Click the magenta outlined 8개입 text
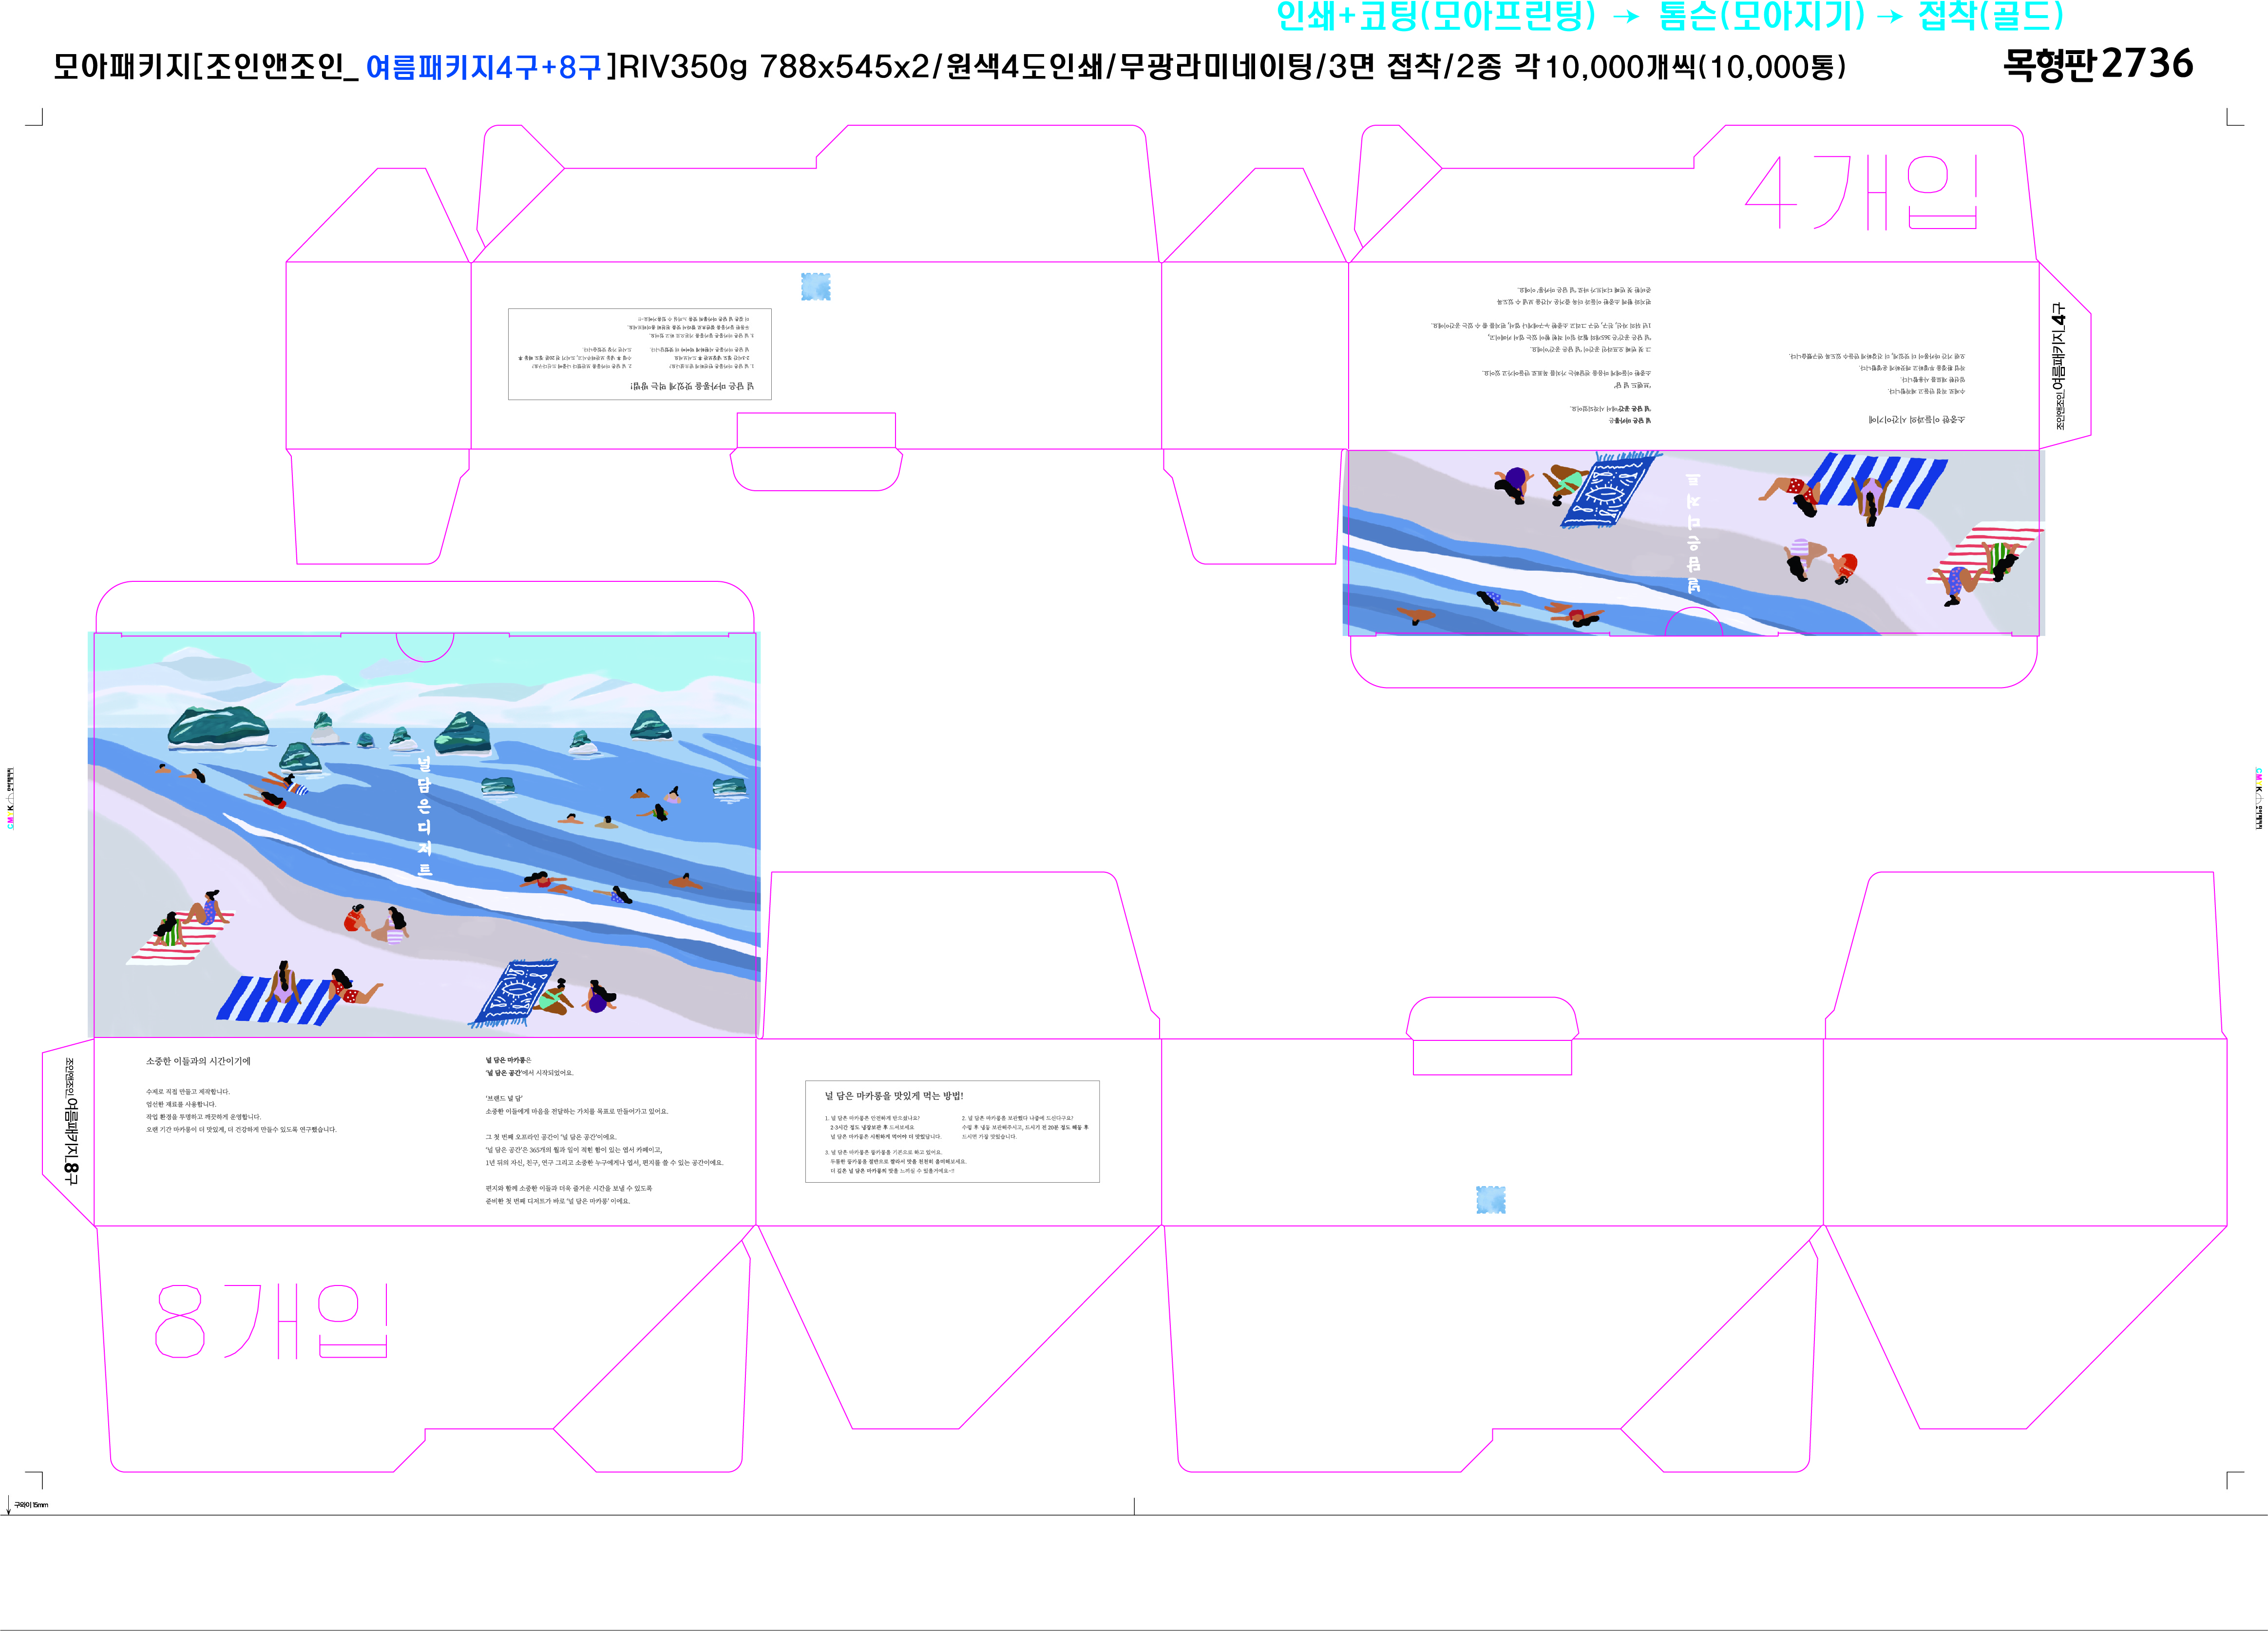Viewport: 2268px width, 1631px height. coord(271,1321)
